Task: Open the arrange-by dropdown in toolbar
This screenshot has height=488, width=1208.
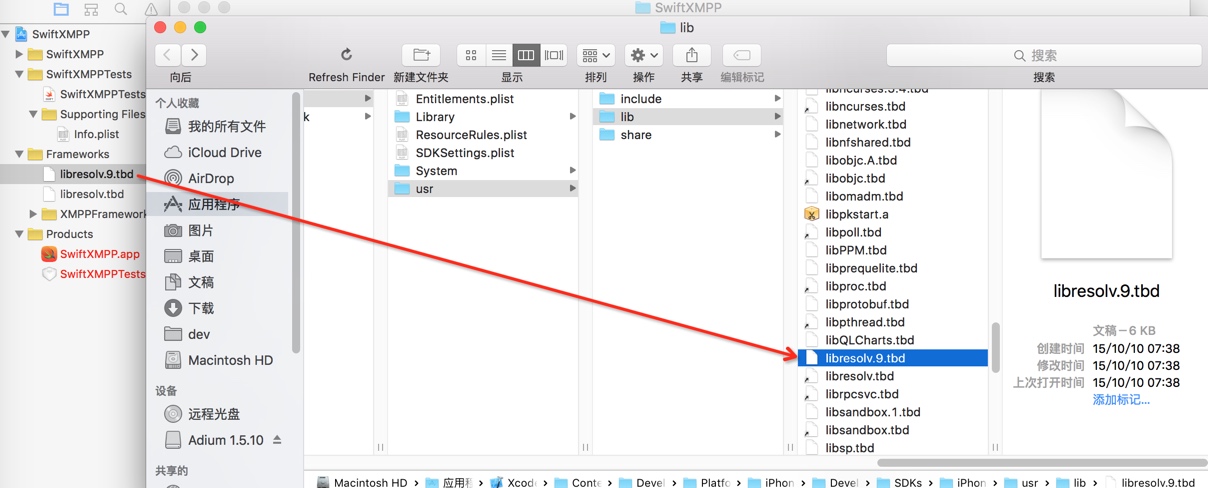Action: [x=596, y=55]
